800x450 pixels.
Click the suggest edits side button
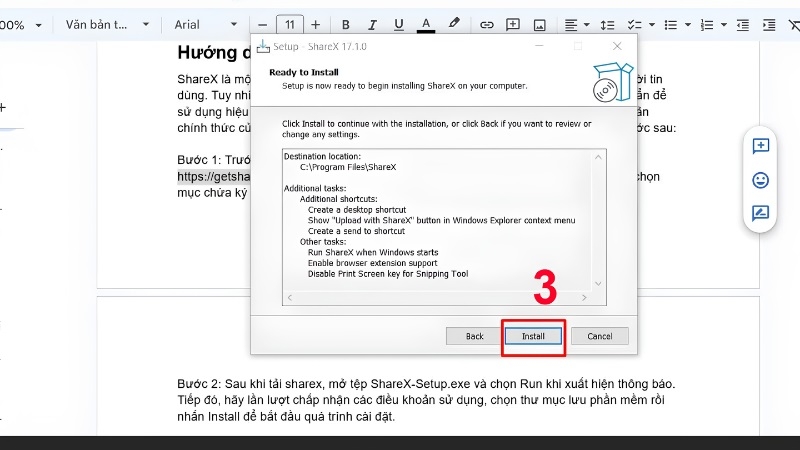coord(760,213)
